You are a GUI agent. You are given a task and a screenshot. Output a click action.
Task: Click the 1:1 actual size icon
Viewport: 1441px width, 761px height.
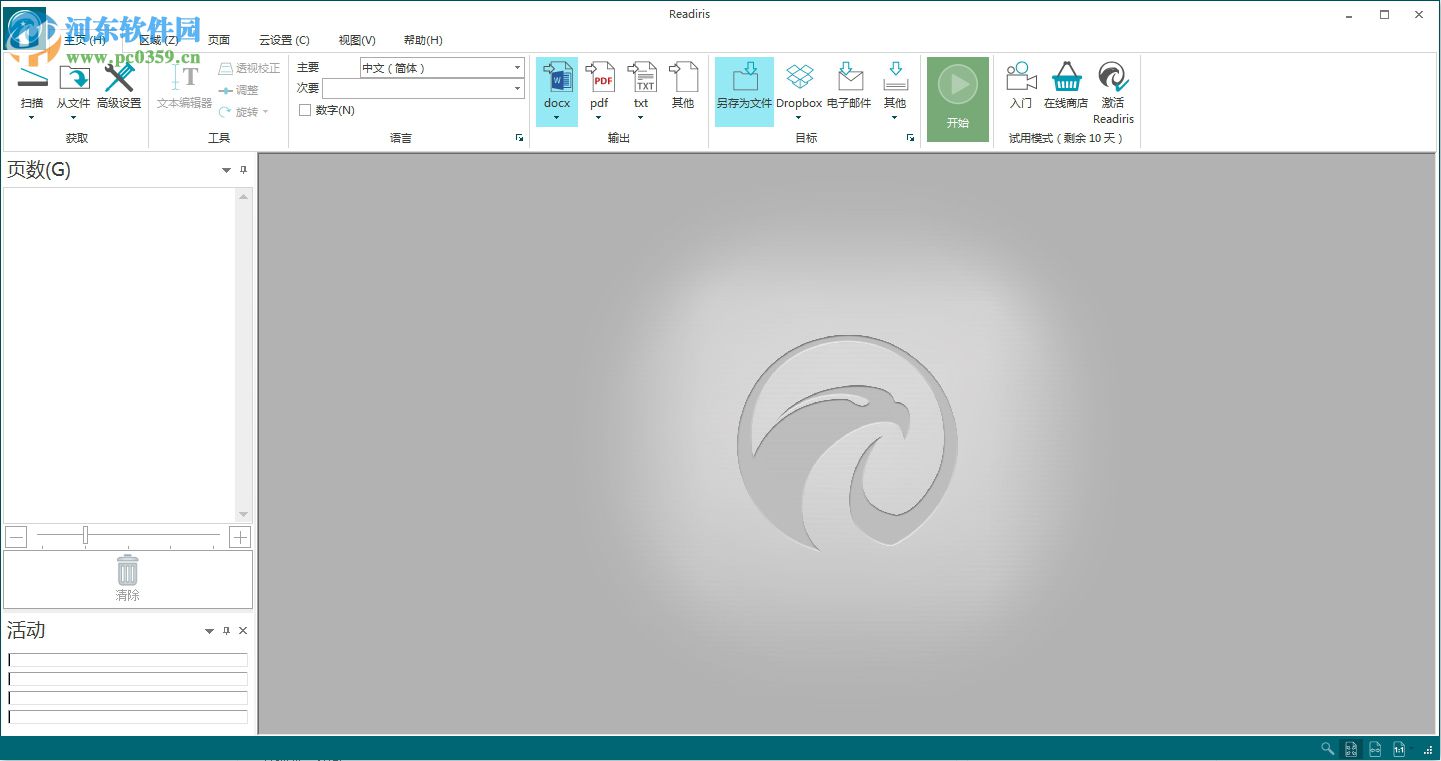pyautogui.click(x=1399, y=748)
